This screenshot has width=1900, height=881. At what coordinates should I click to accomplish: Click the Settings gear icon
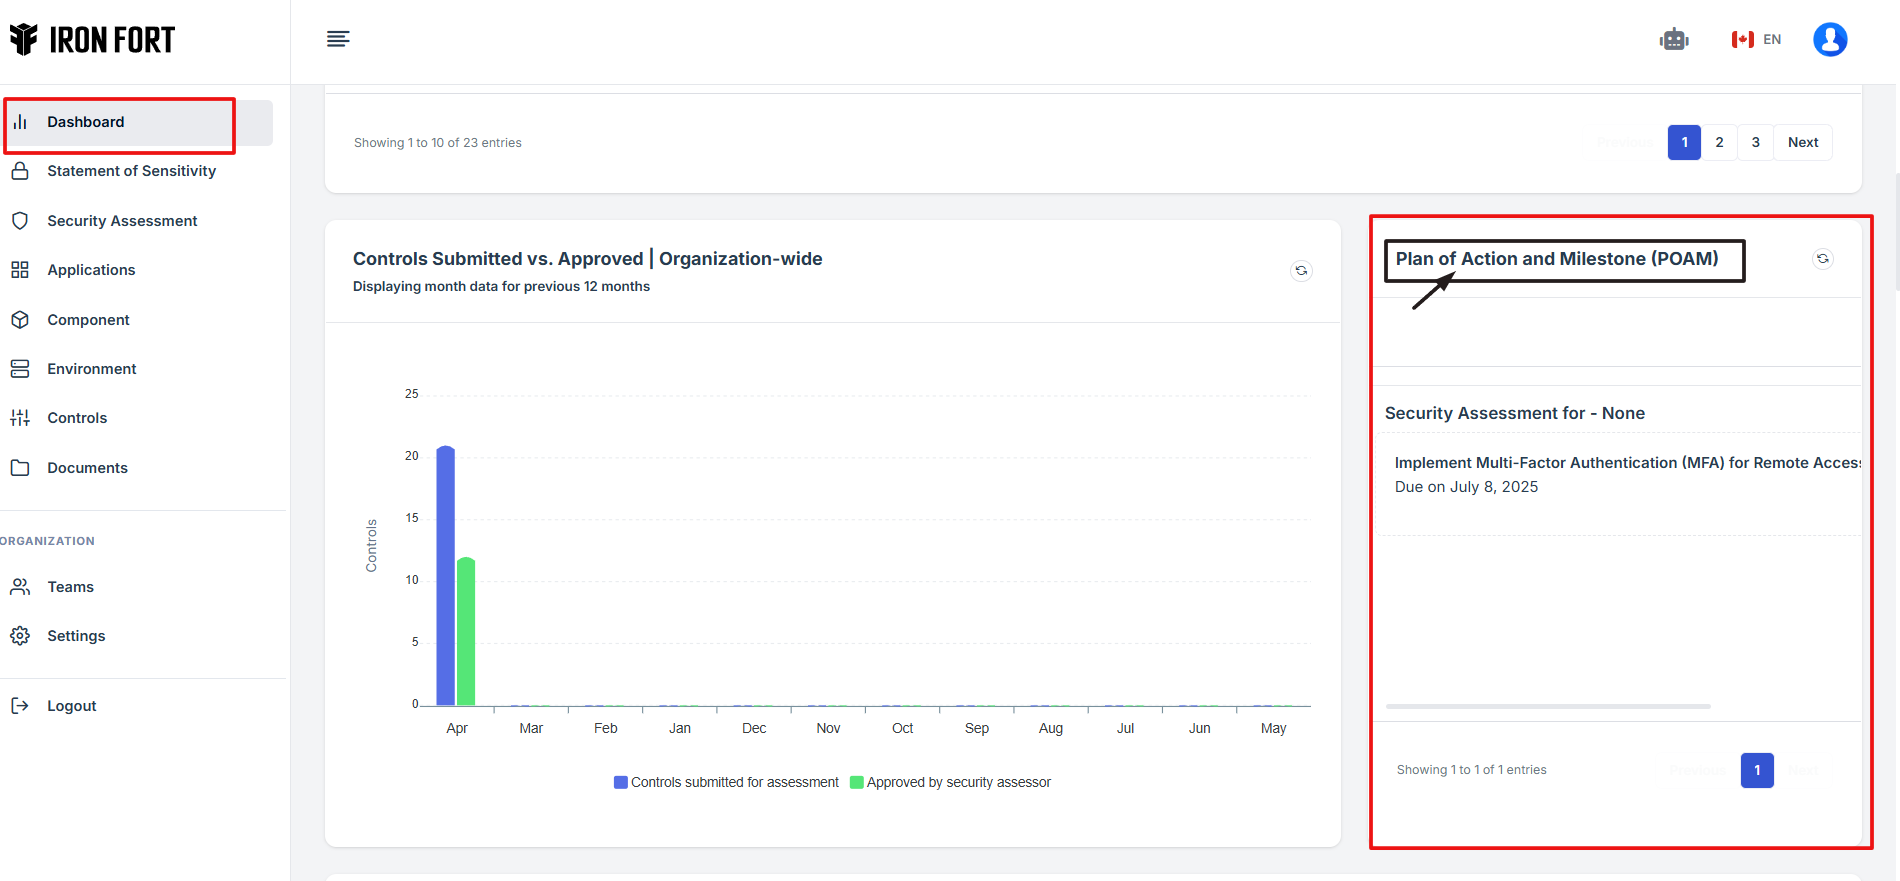(x=20, y=636)
